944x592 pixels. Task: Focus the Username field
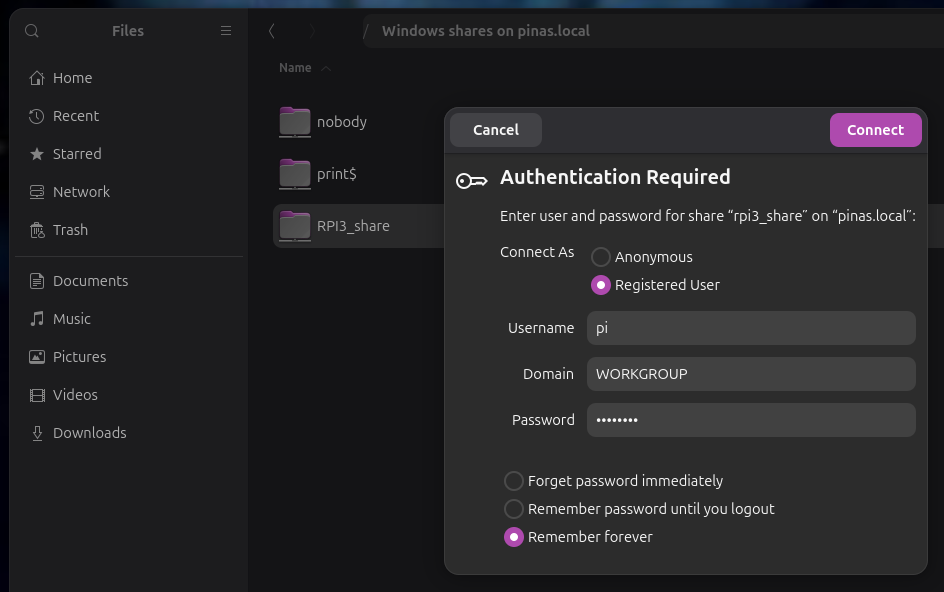coord(751,328)
